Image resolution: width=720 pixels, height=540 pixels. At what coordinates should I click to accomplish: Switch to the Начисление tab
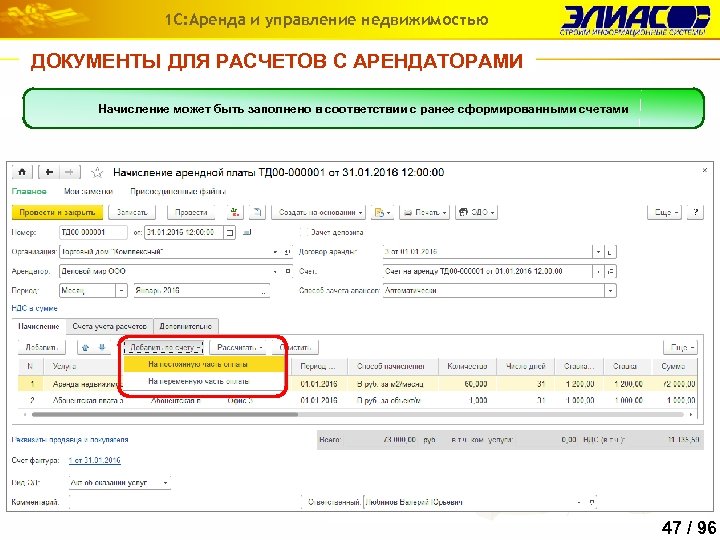[x=39, y=326]
